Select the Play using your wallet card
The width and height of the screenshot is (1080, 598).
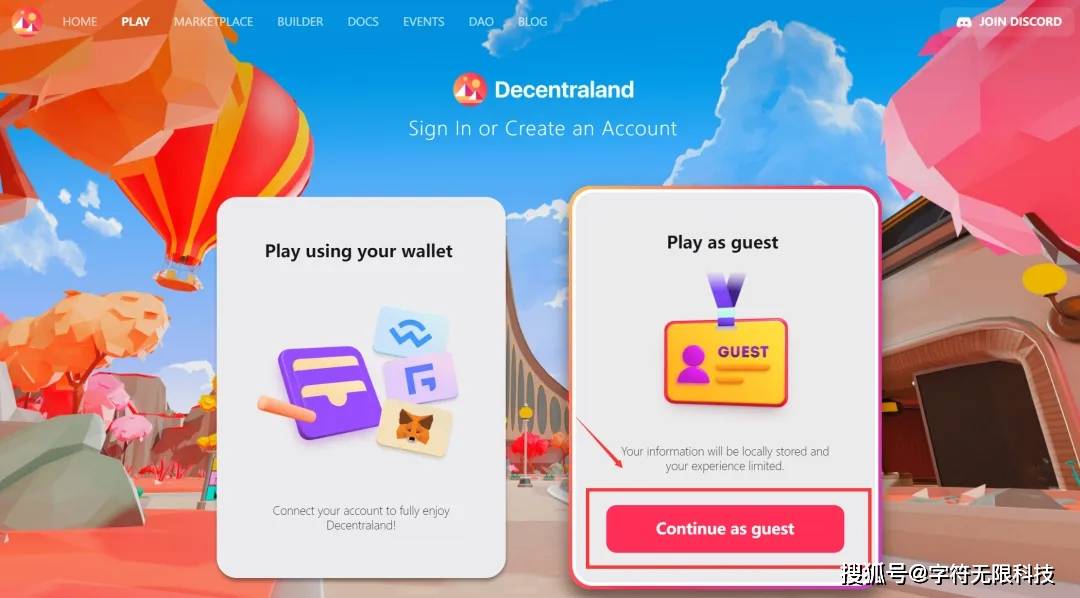(x=361, y=387)
